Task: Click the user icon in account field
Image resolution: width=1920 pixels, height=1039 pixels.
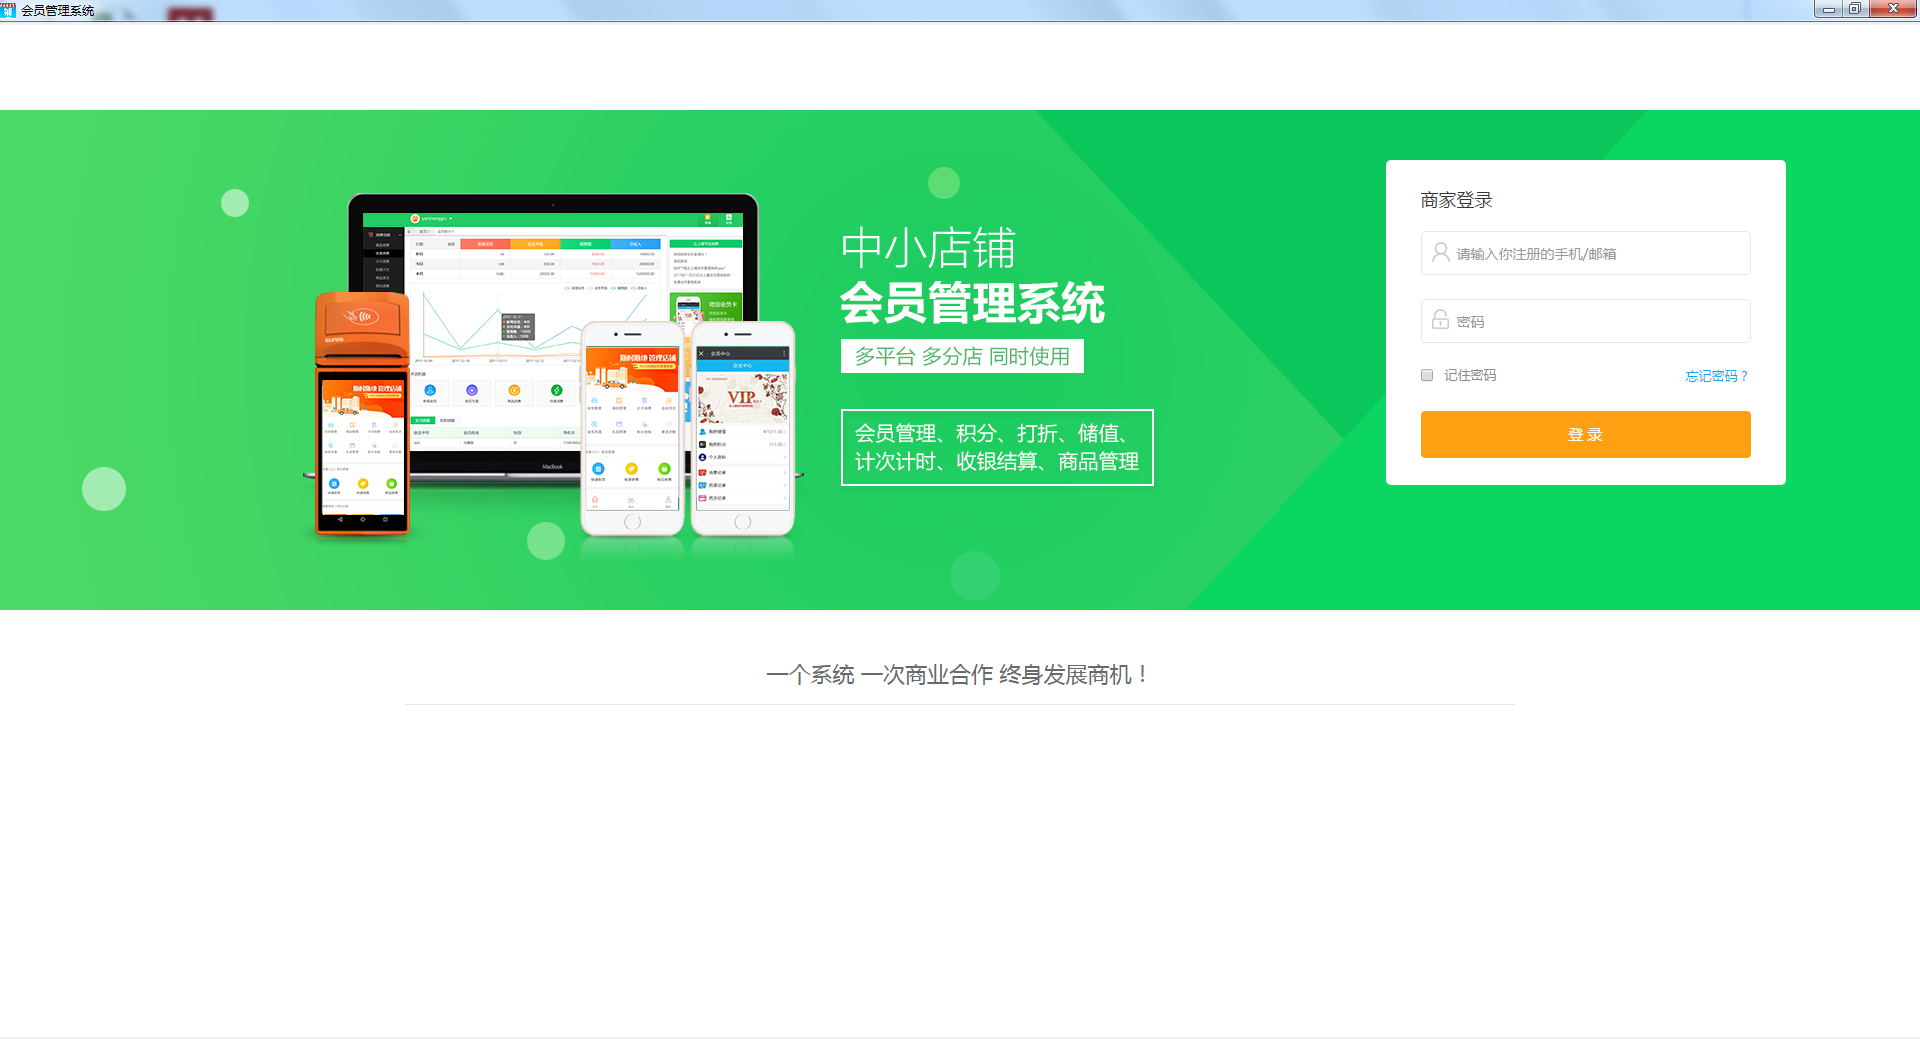Action: 1440,253
